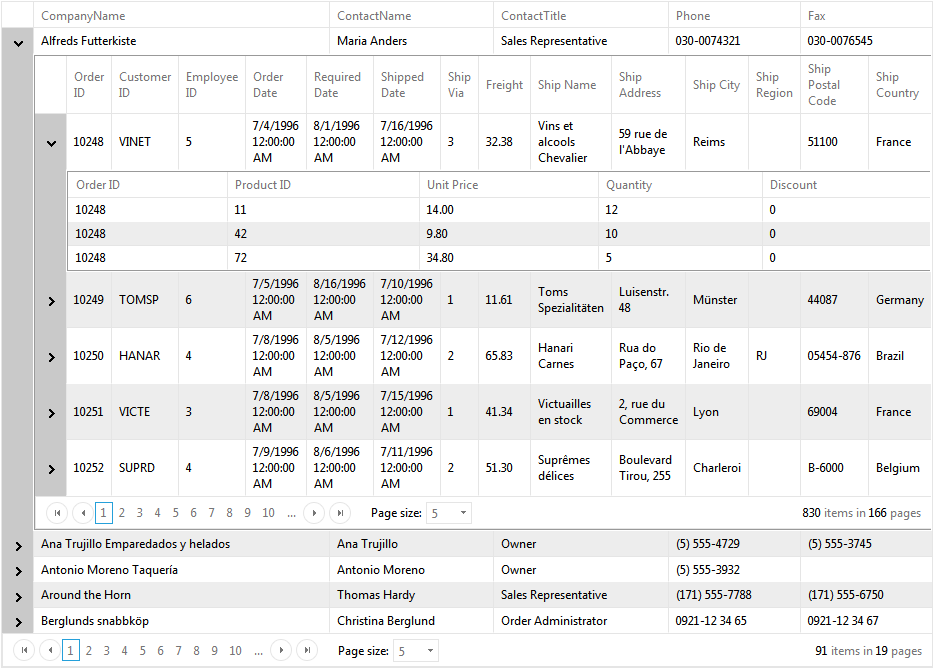
Task: Sort by the CompanyName column header
Action: pyautogui.click(x=83, y=16)
